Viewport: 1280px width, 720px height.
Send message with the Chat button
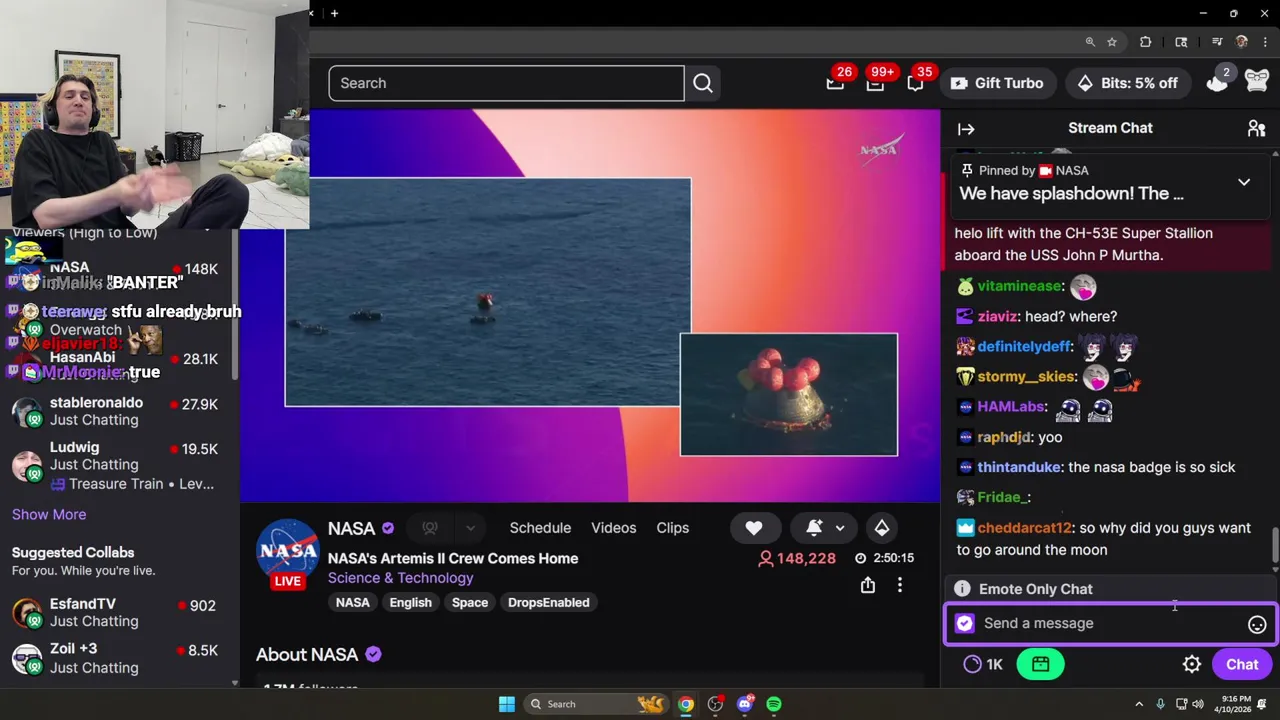tap(1242, 664)
